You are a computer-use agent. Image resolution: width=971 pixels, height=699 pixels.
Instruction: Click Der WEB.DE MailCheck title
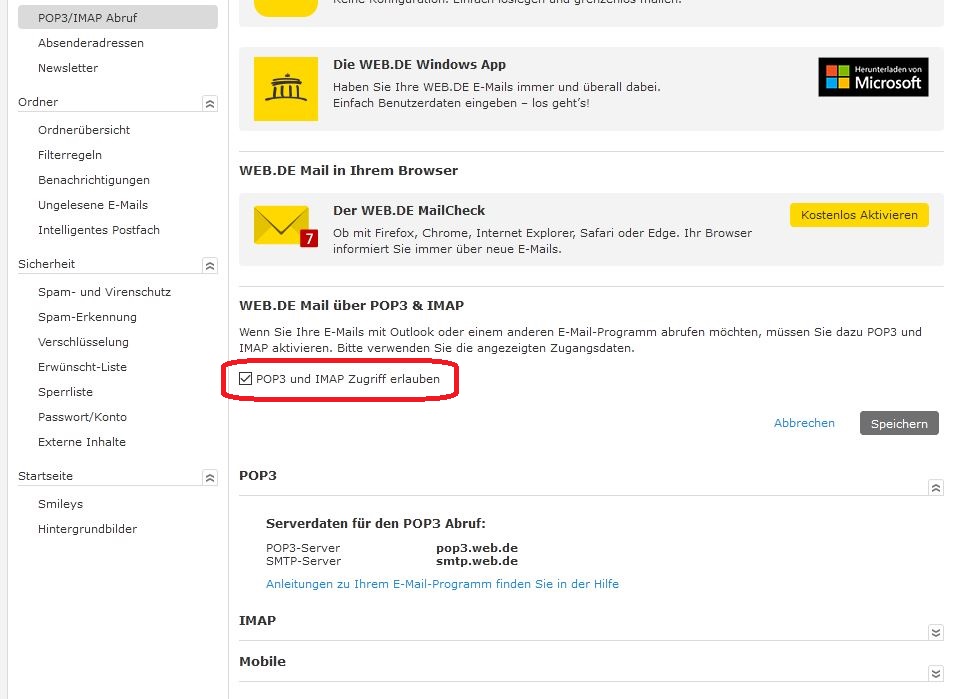[409, 211]
